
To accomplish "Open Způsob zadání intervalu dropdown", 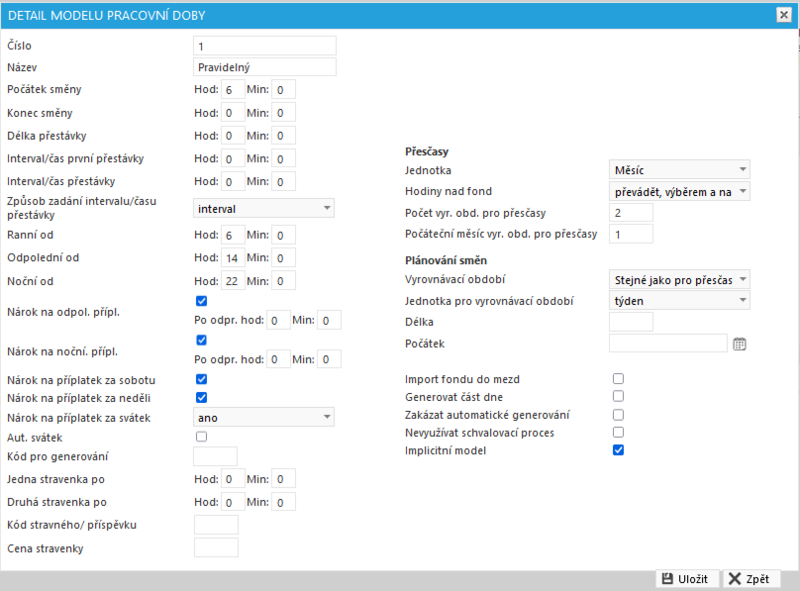I will (x=264, y=208).
